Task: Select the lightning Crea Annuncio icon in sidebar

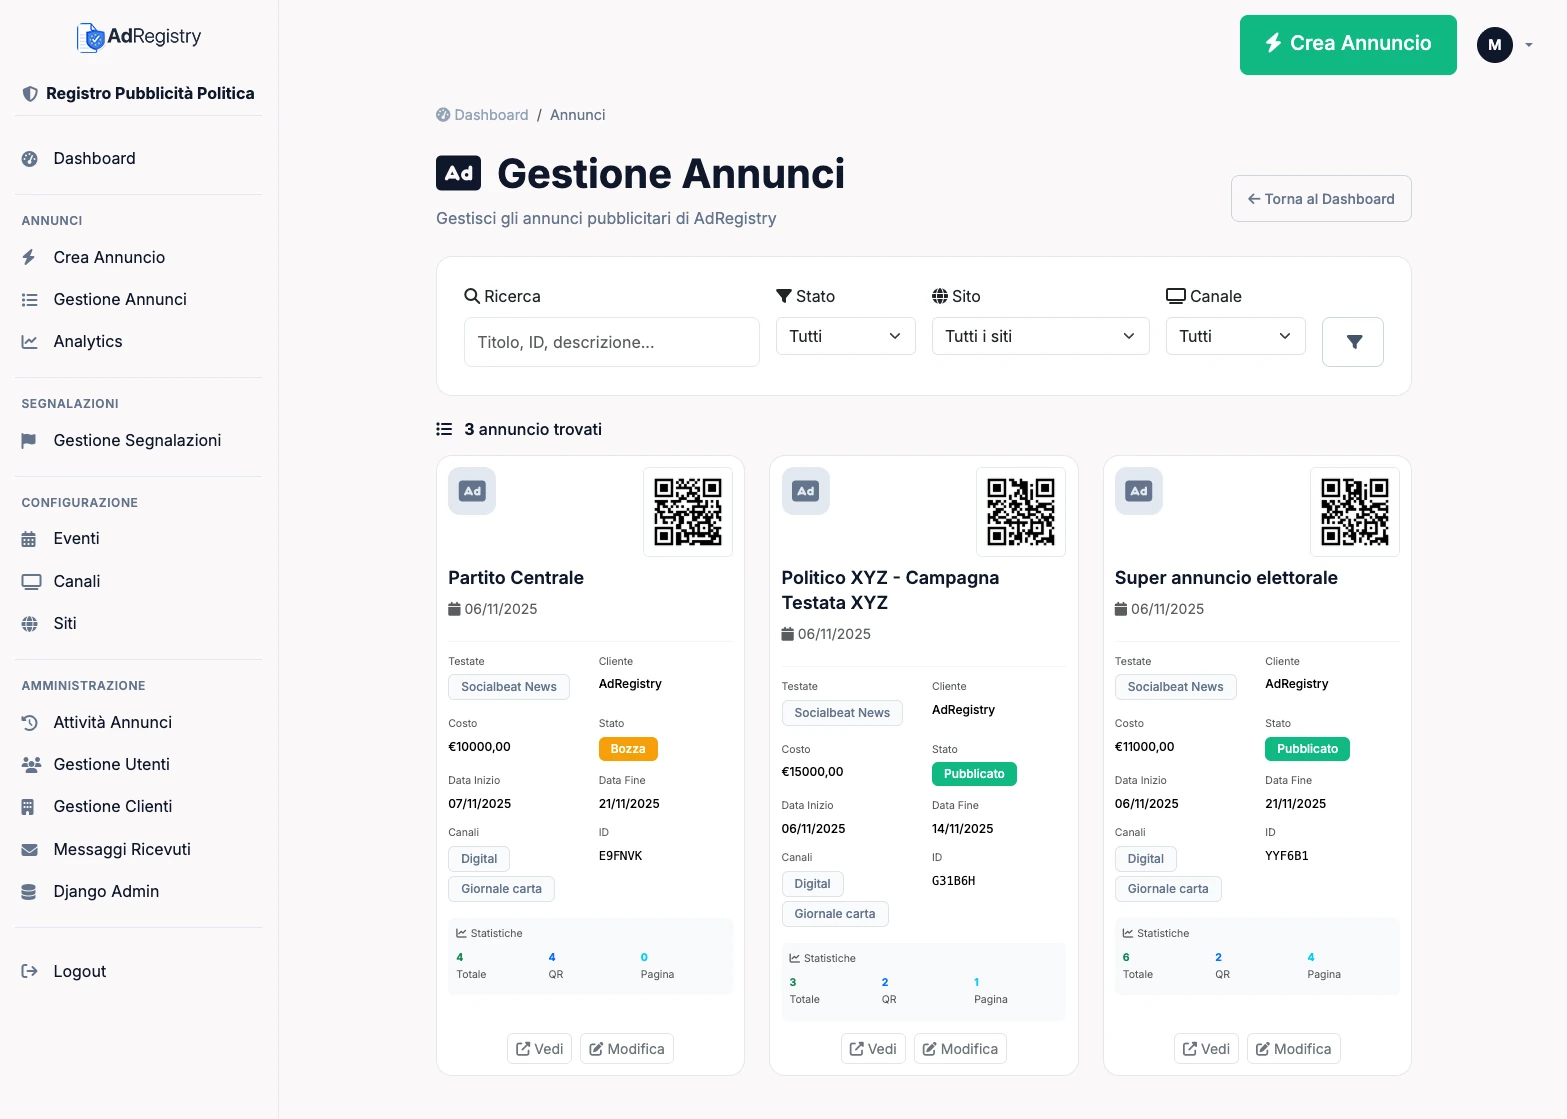Action: tap(30, 257)
